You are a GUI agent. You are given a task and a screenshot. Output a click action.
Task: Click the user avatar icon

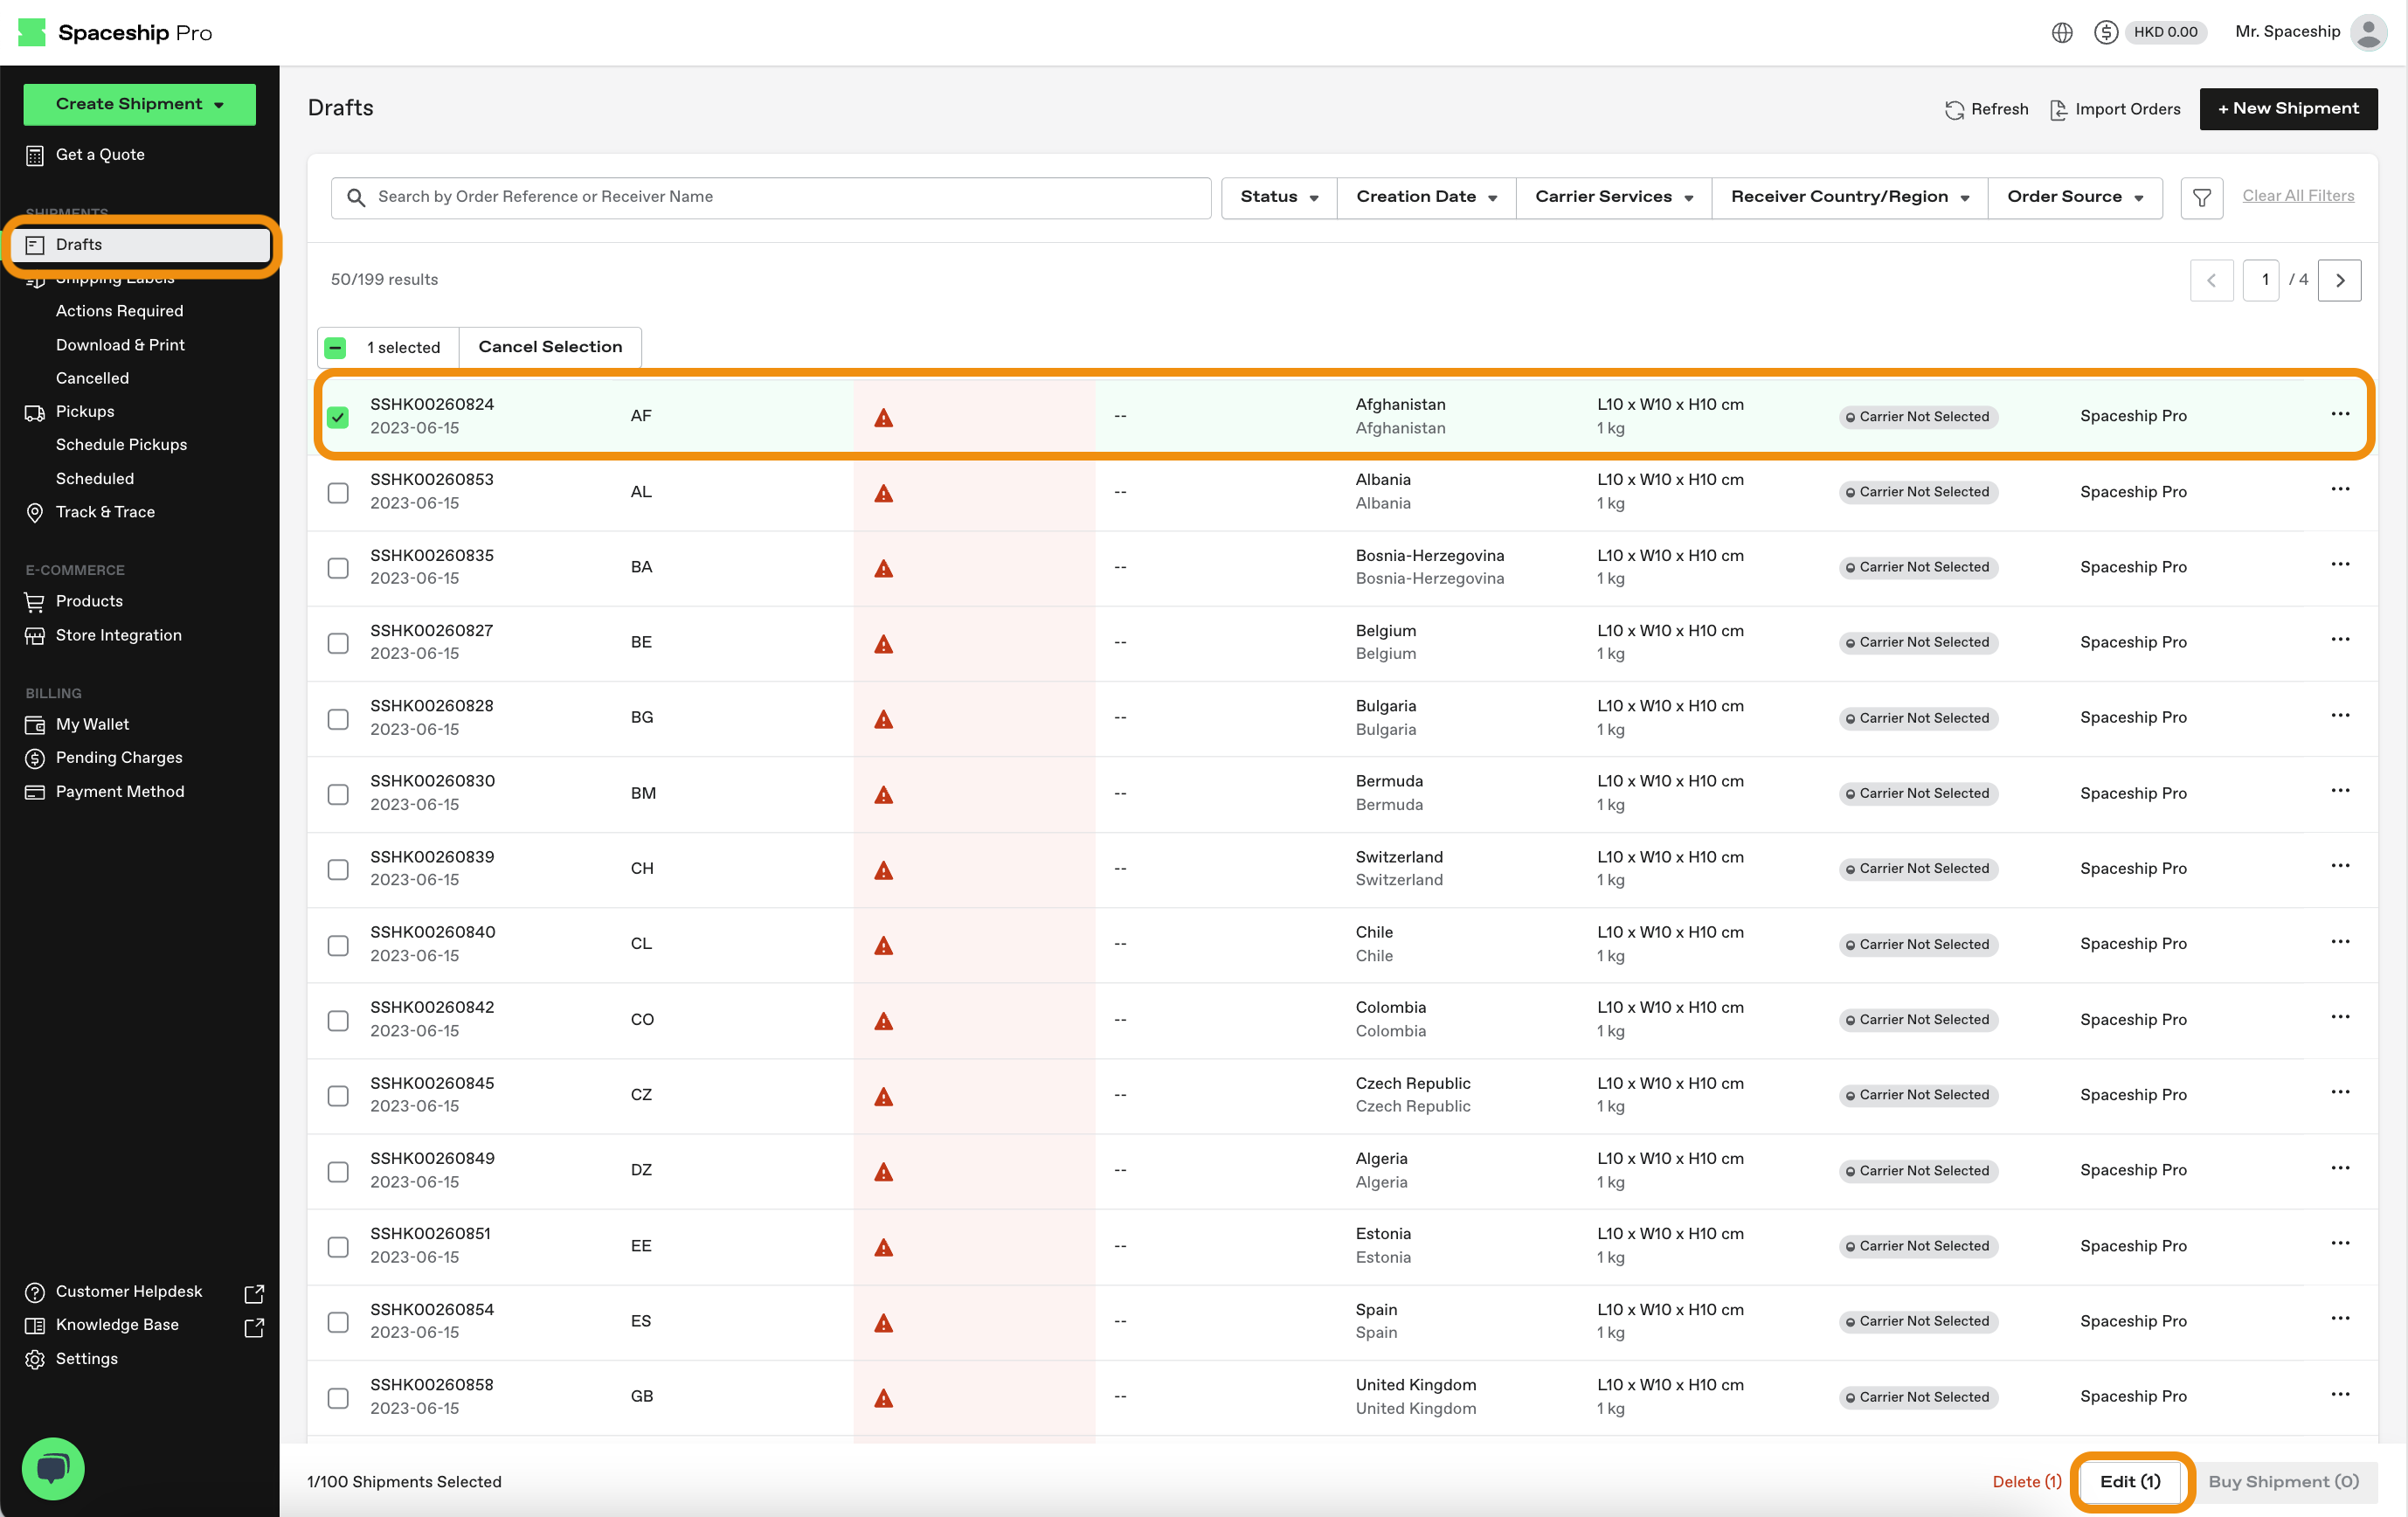[x=2367, y=32]
